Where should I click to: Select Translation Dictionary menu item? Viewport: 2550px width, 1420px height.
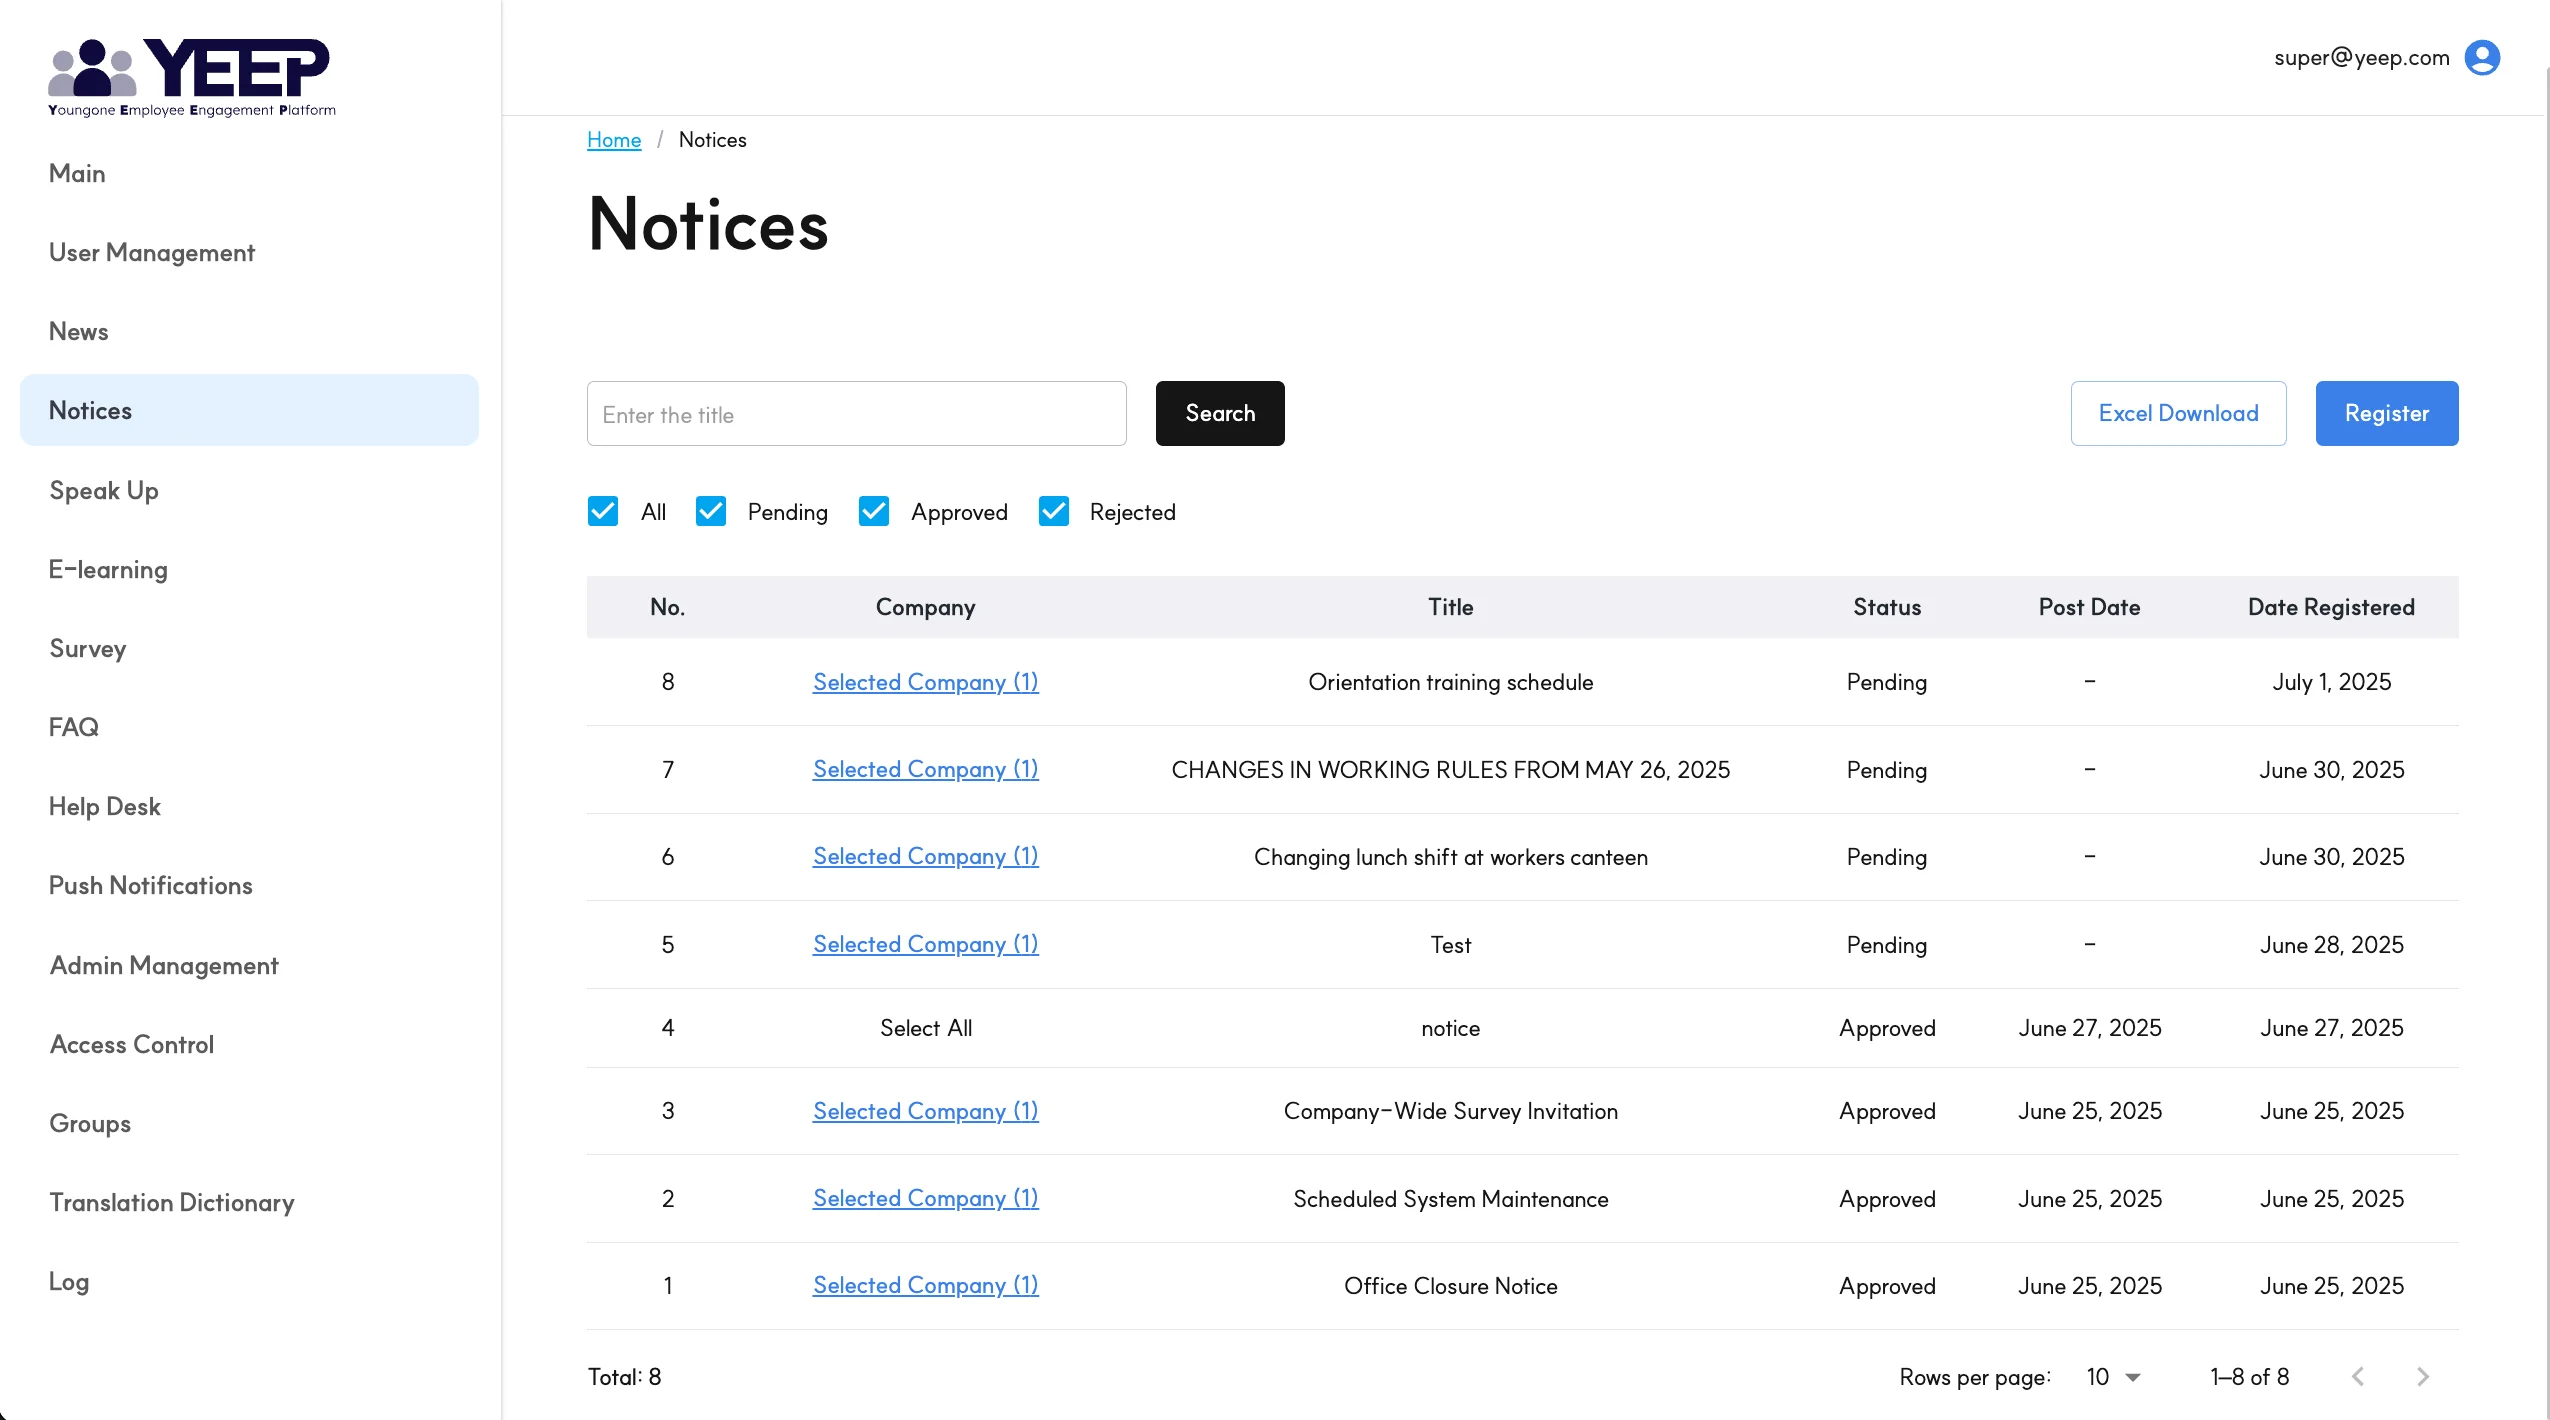[x=172, y=1203]
